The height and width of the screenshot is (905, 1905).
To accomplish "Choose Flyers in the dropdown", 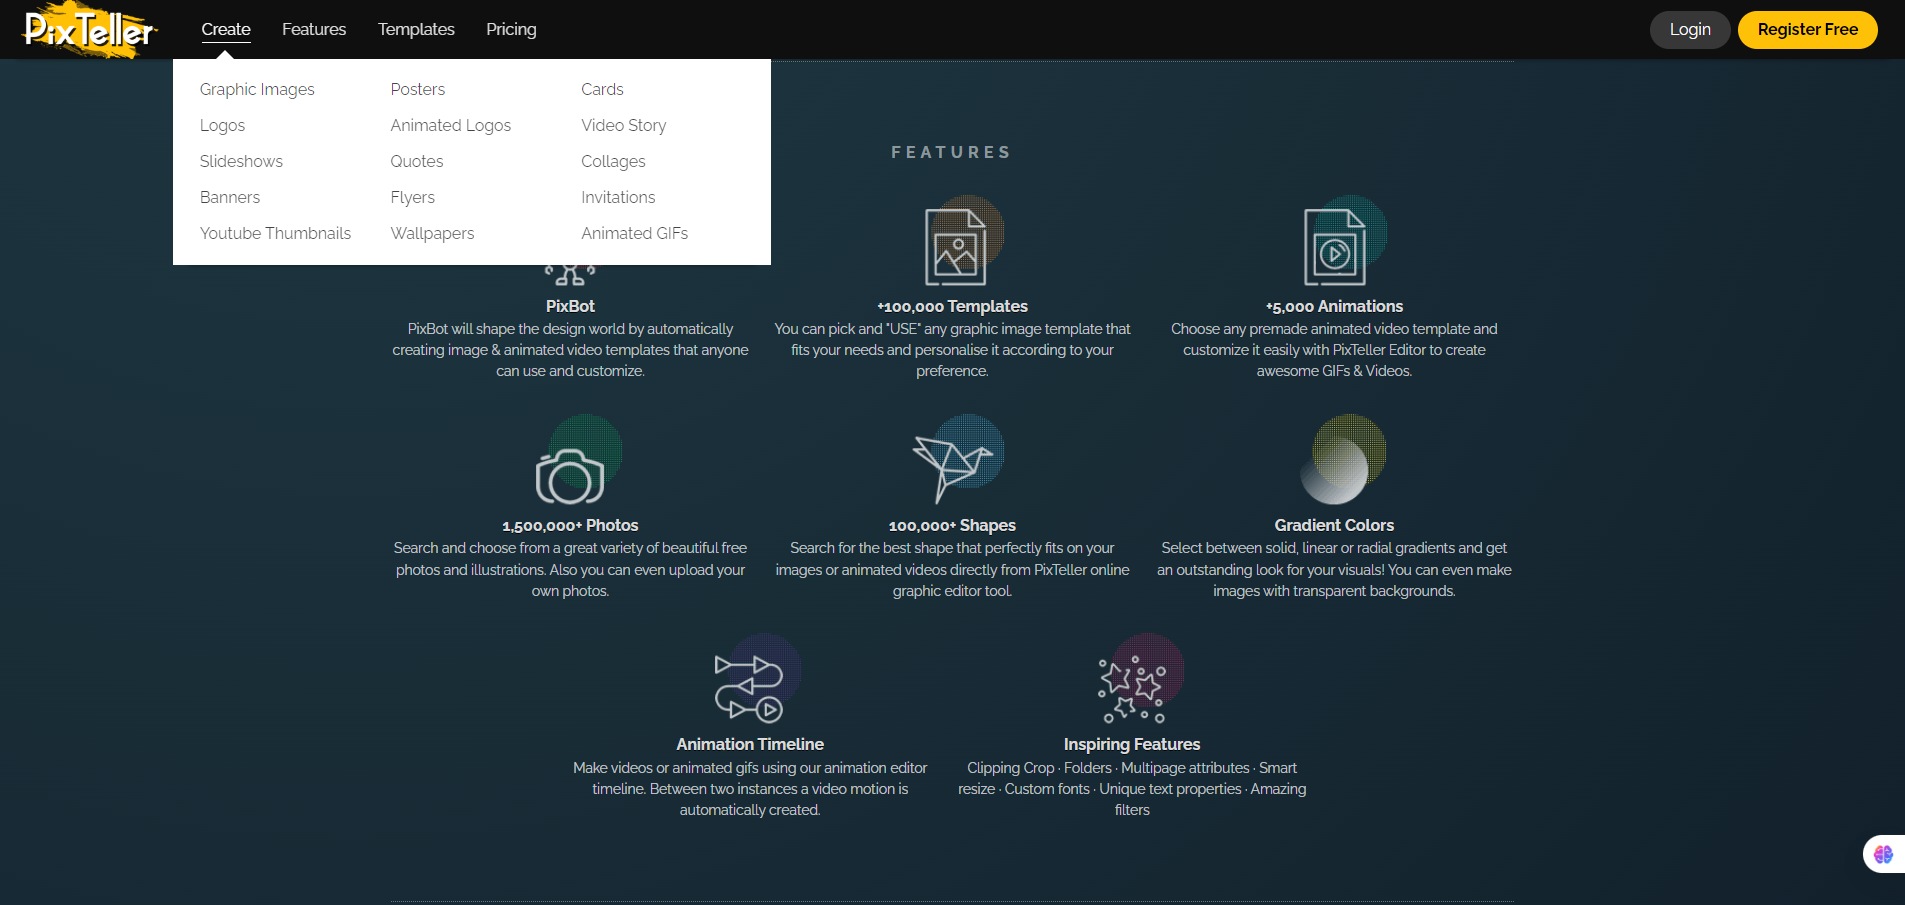I will (x=413, y=197).
